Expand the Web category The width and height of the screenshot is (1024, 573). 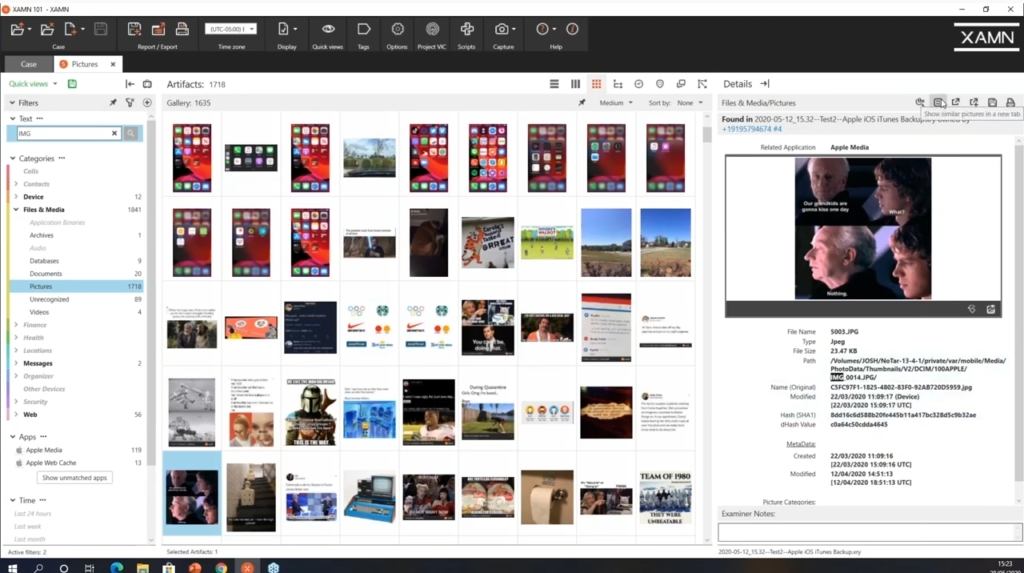[x=16, y=414]
